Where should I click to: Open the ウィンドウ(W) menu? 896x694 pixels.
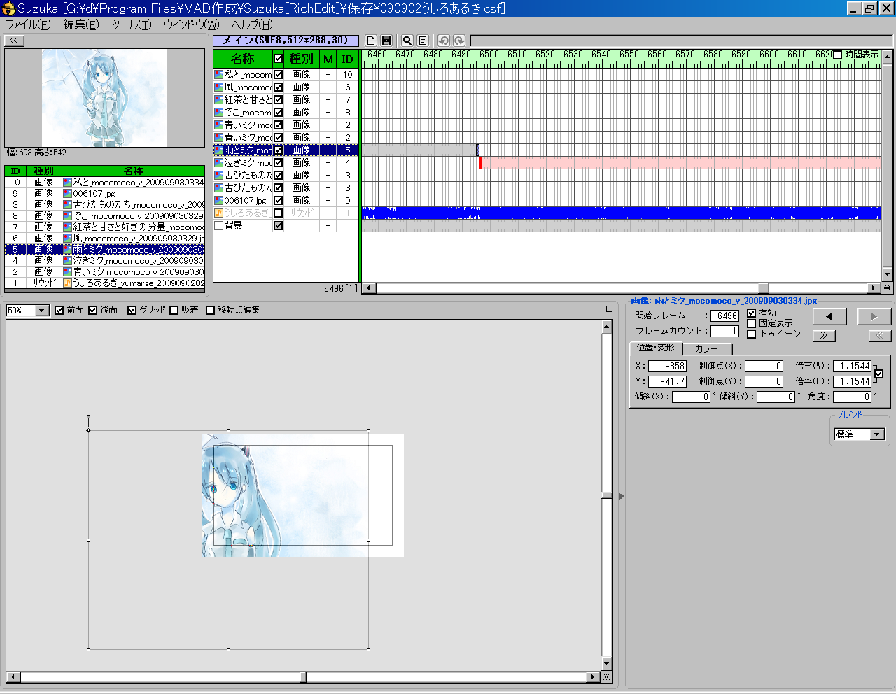coord(191,25)
